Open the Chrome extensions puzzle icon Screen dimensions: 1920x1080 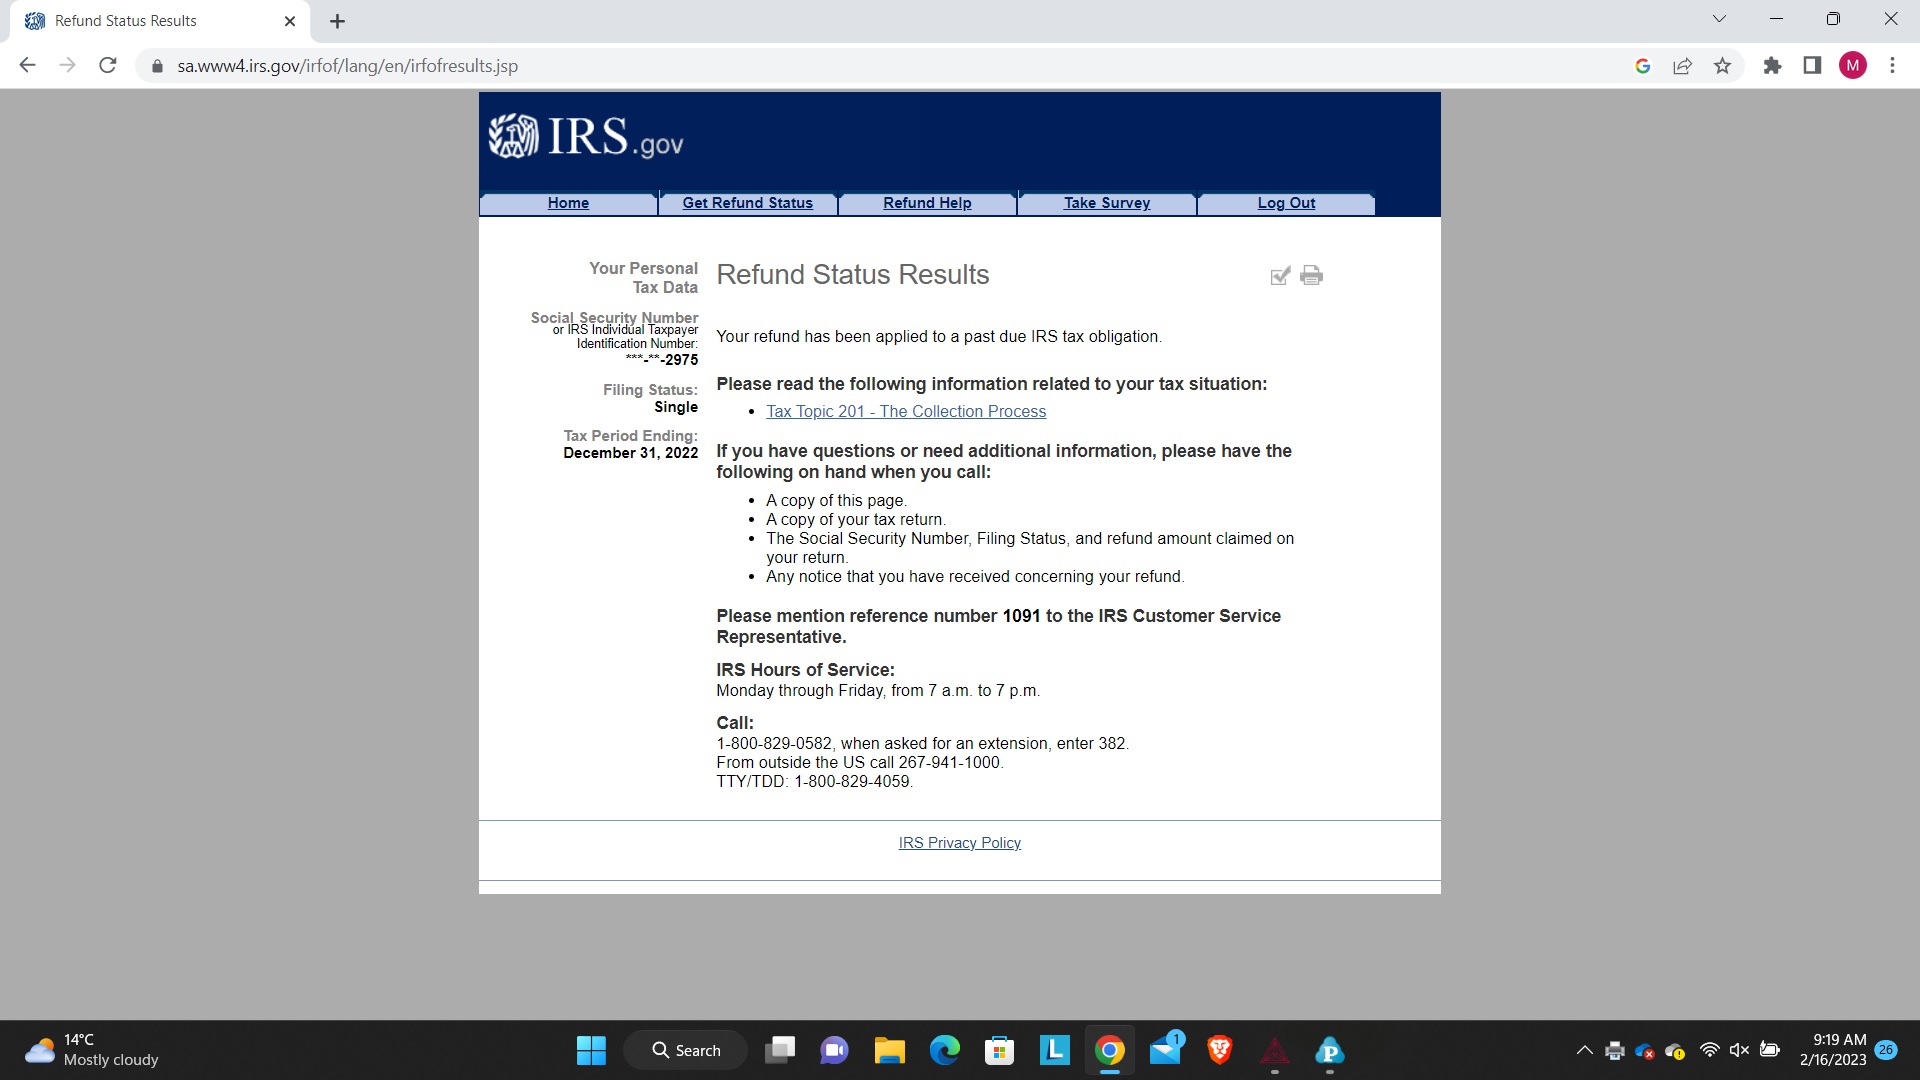click(1772, 66)
